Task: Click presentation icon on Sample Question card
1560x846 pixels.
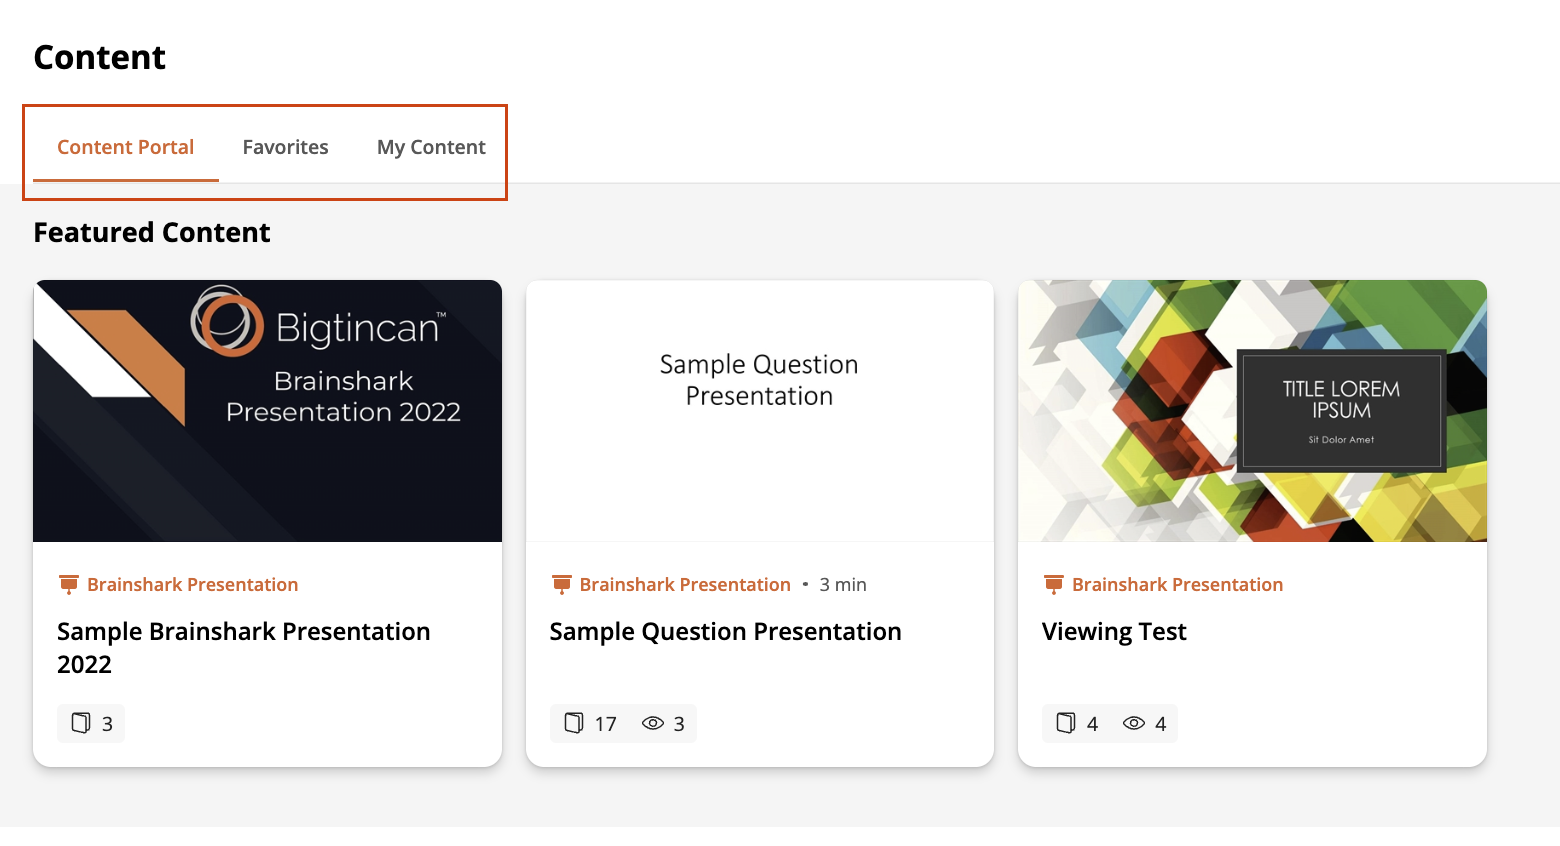Action: (561, 584)
